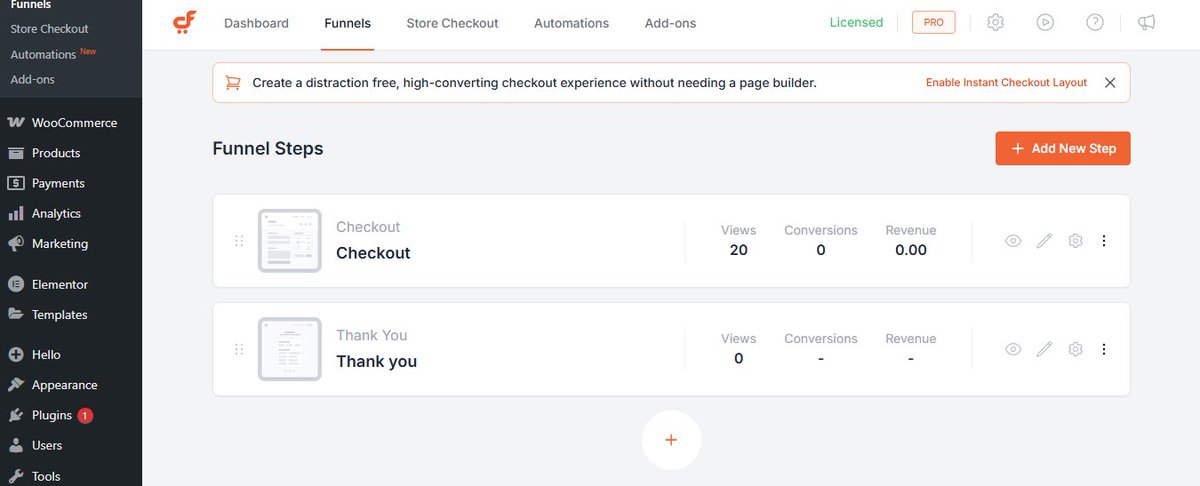Open the video tutorial play icon
Screen dimensions: 1200x486
coord(1045,22)
